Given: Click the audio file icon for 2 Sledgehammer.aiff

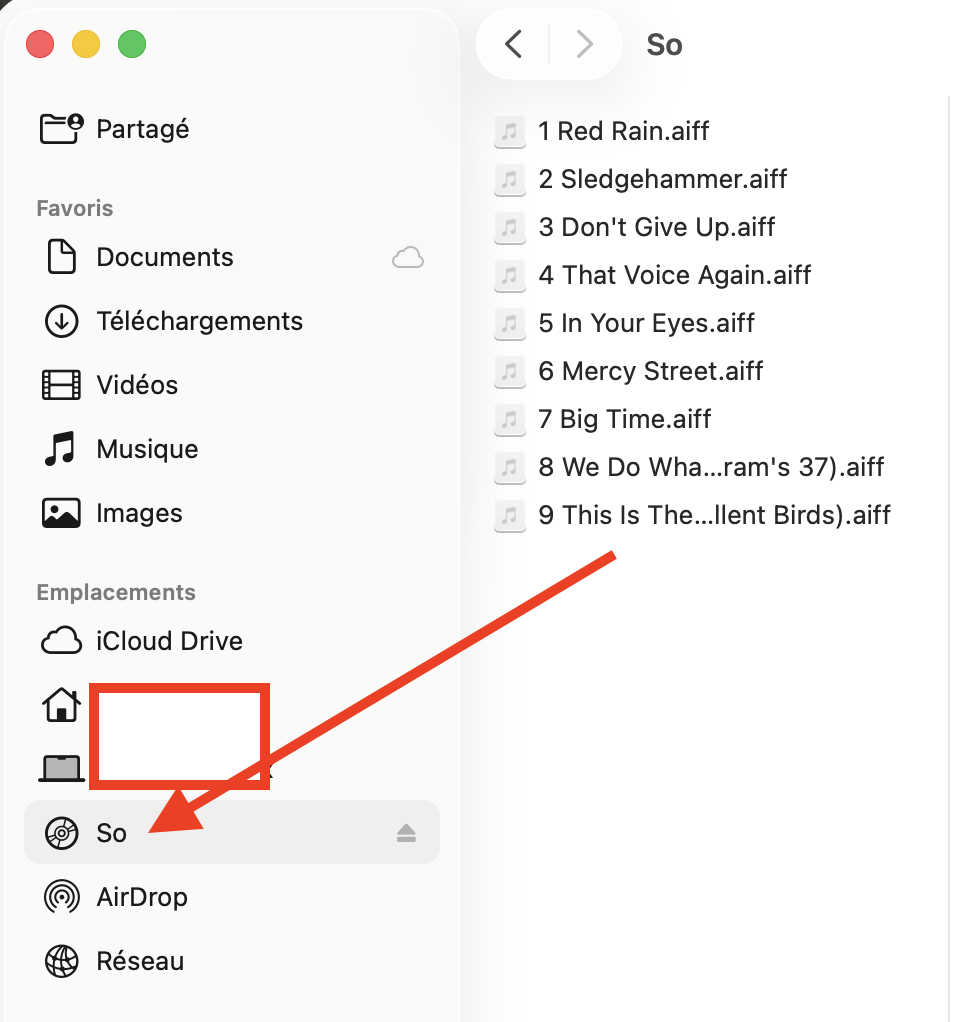Looking at the screenshot, I should point(510,179).
